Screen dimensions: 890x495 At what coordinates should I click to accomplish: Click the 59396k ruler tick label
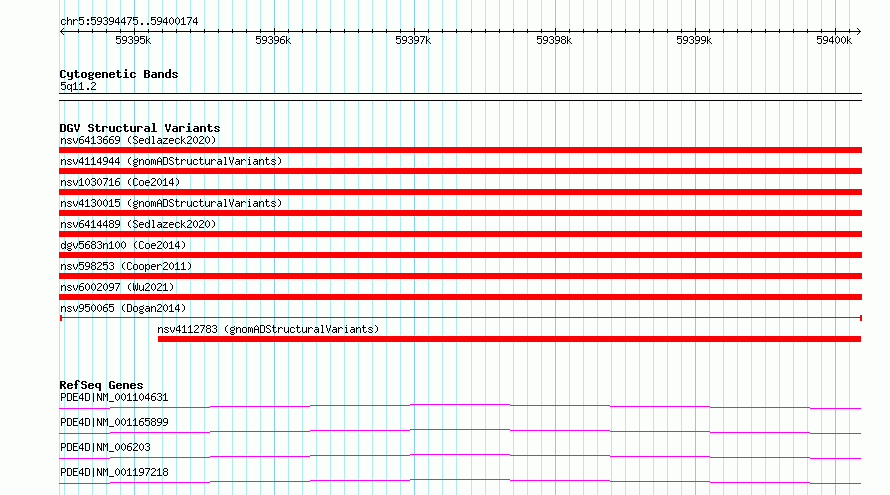click(x=273, y=40)
